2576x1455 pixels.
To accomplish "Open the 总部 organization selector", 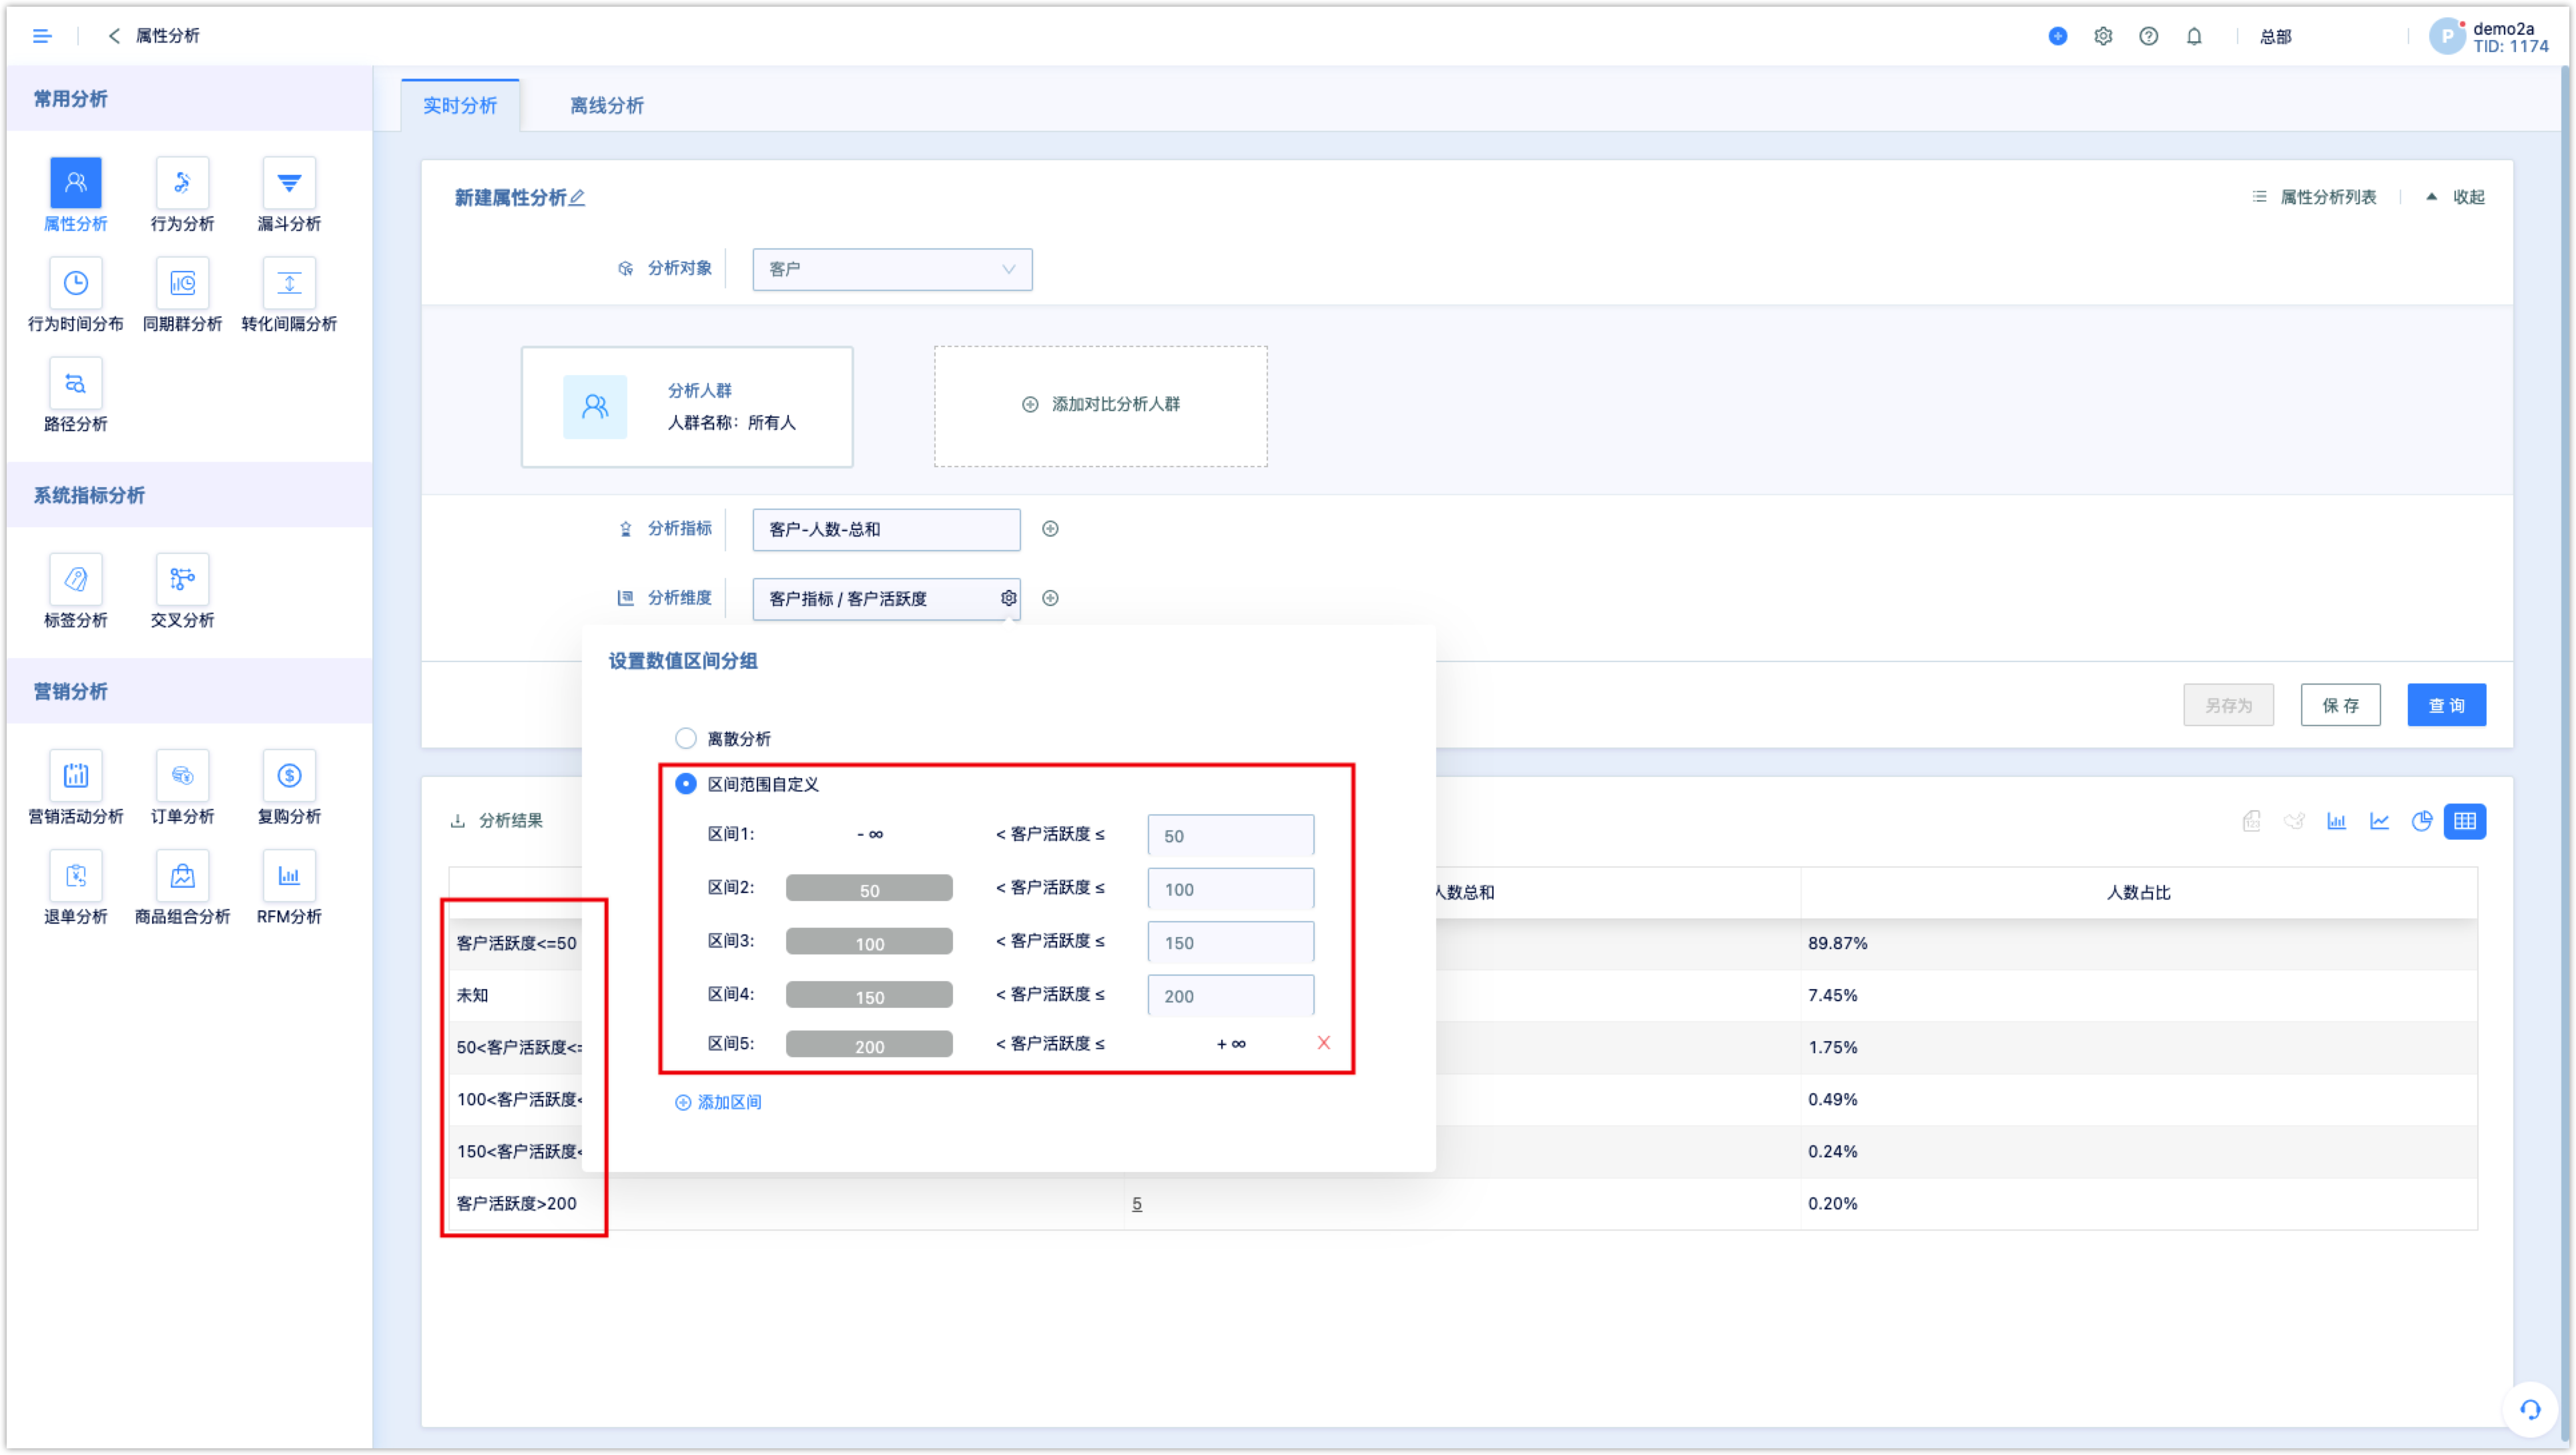I will click(2275, 37).
